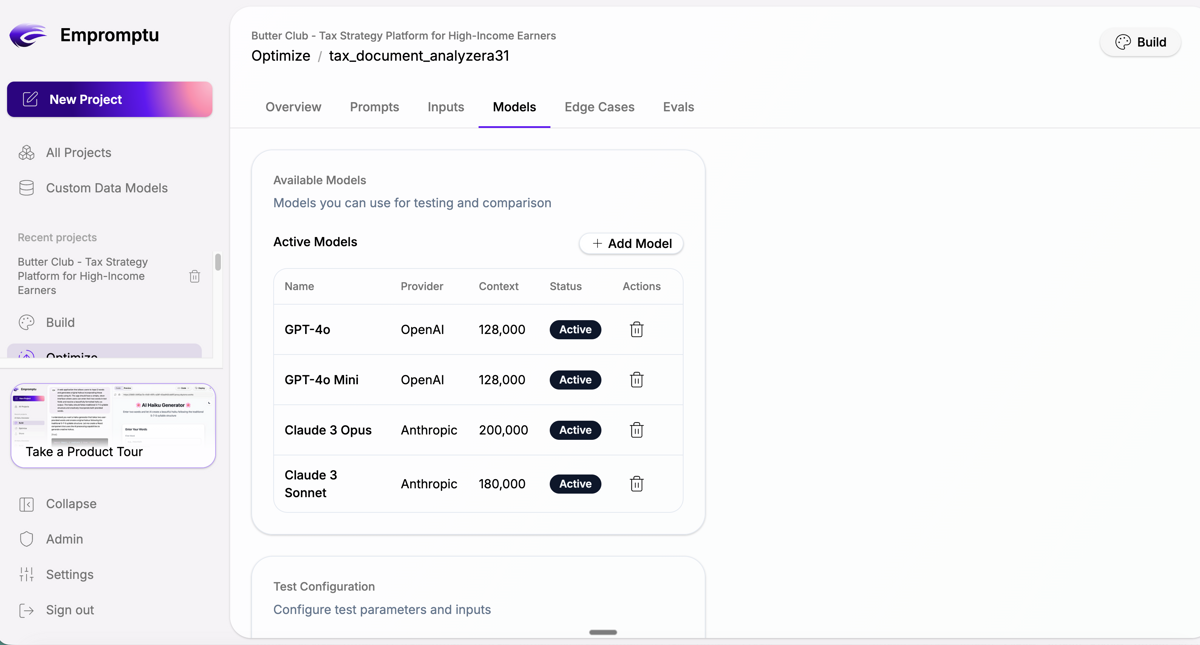Delete the GPT-4o model row
Screen dimensions: 1200x645
tap(636, 330)
